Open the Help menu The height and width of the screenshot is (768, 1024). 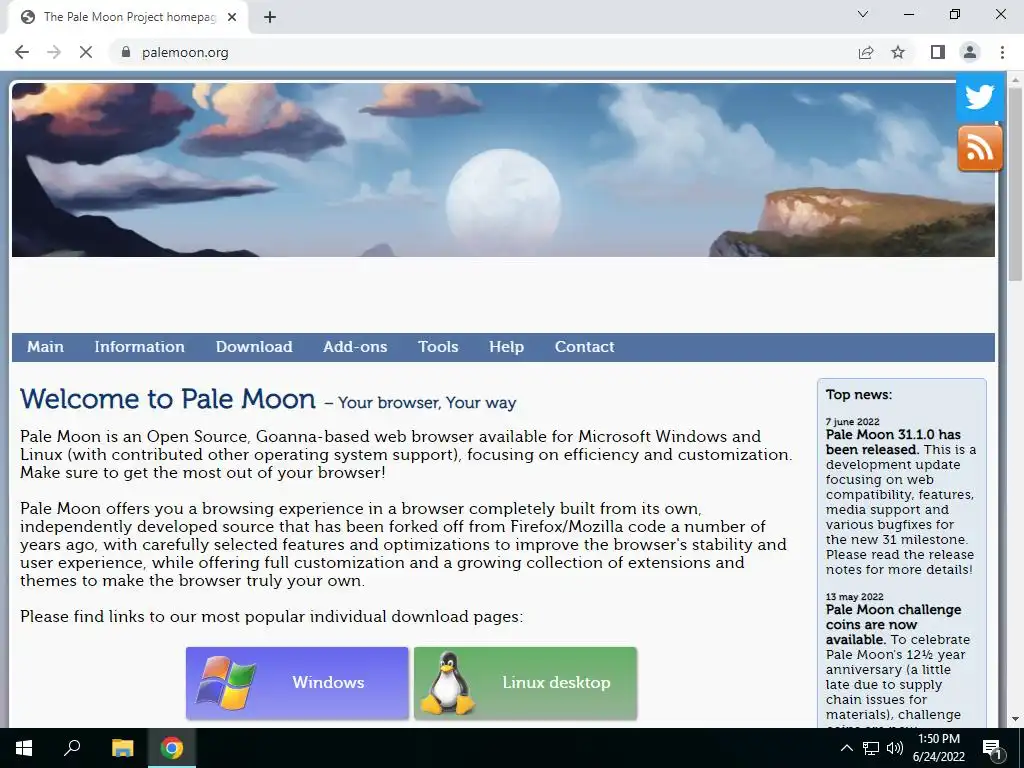pyautogui.click(x=506, y=347)
